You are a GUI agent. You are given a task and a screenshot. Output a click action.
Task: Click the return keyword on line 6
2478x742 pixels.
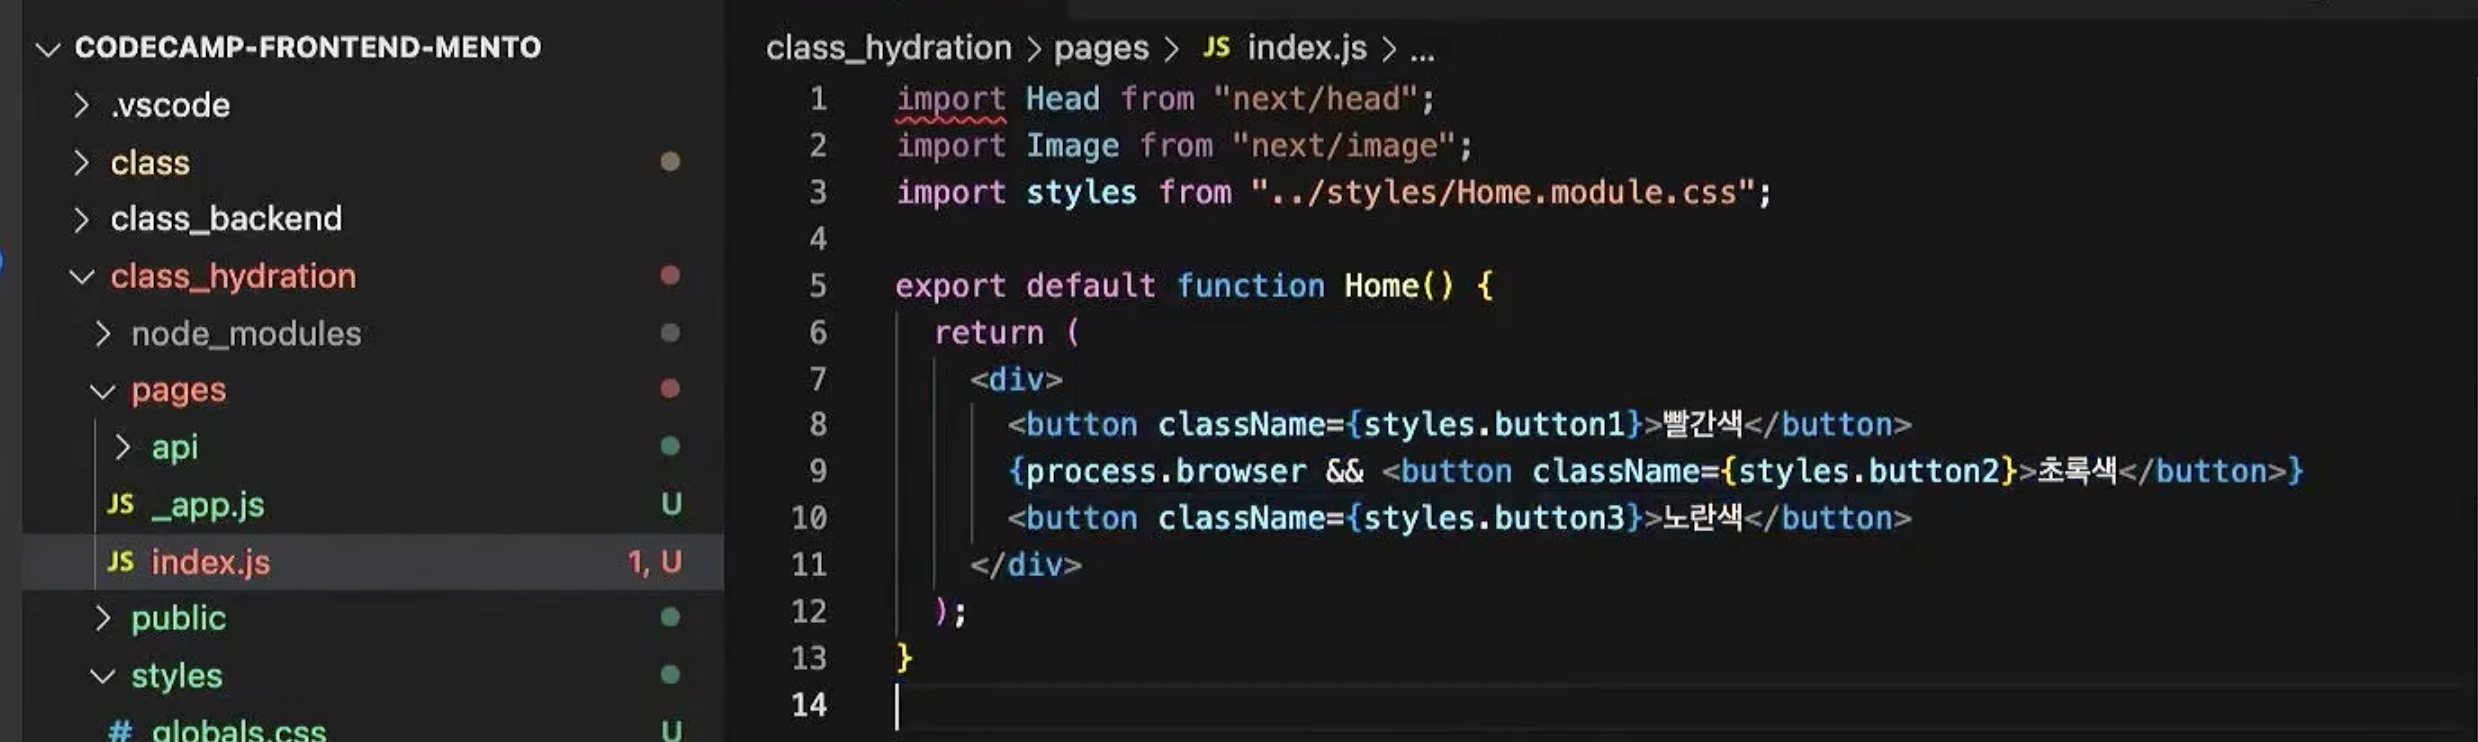(988, 332)
